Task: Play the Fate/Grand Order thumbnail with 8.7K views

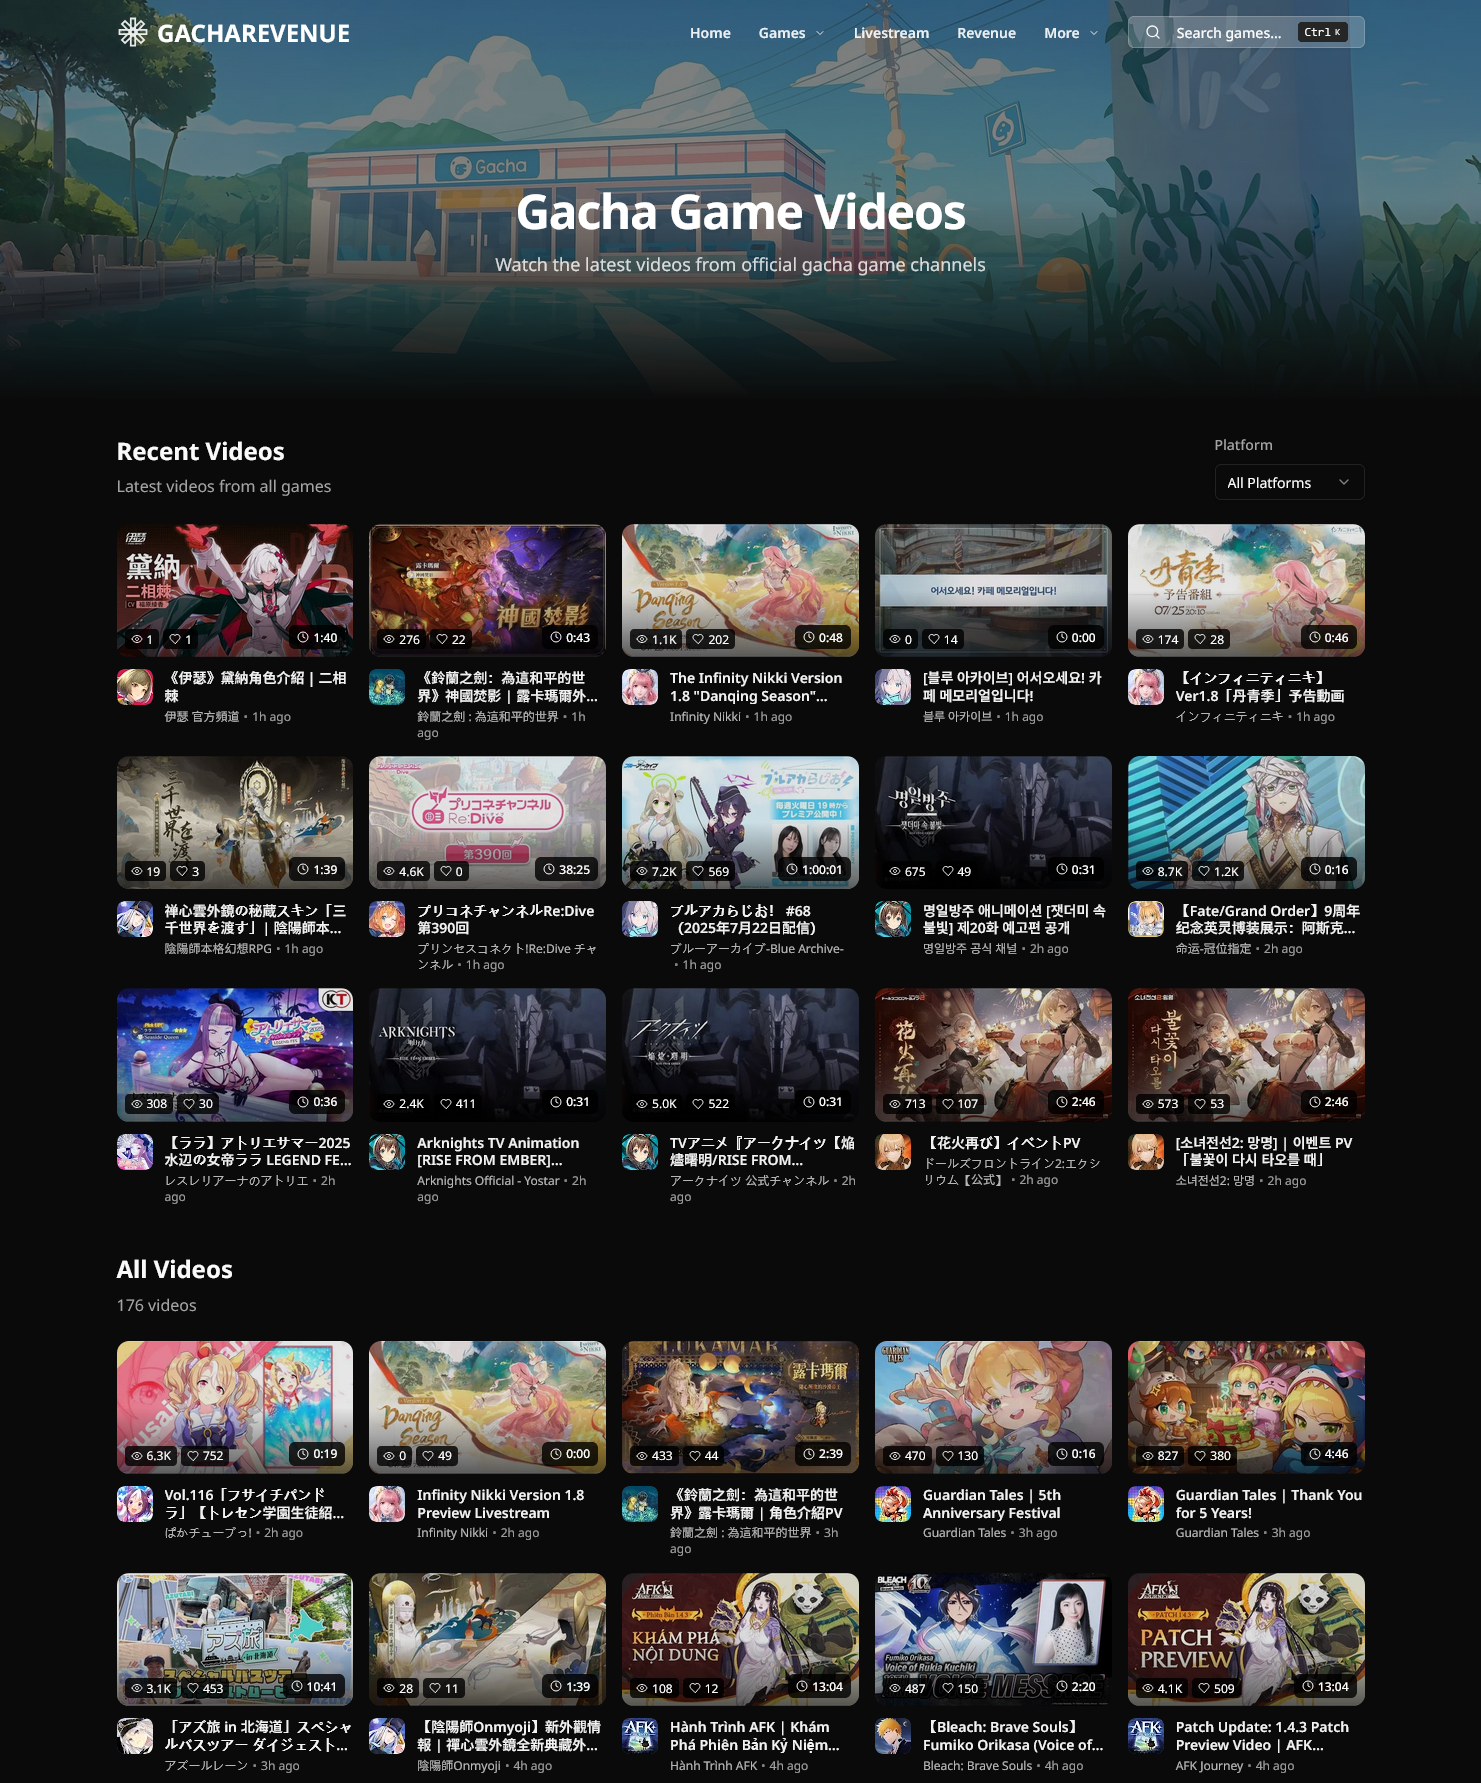Action: 1246,822
